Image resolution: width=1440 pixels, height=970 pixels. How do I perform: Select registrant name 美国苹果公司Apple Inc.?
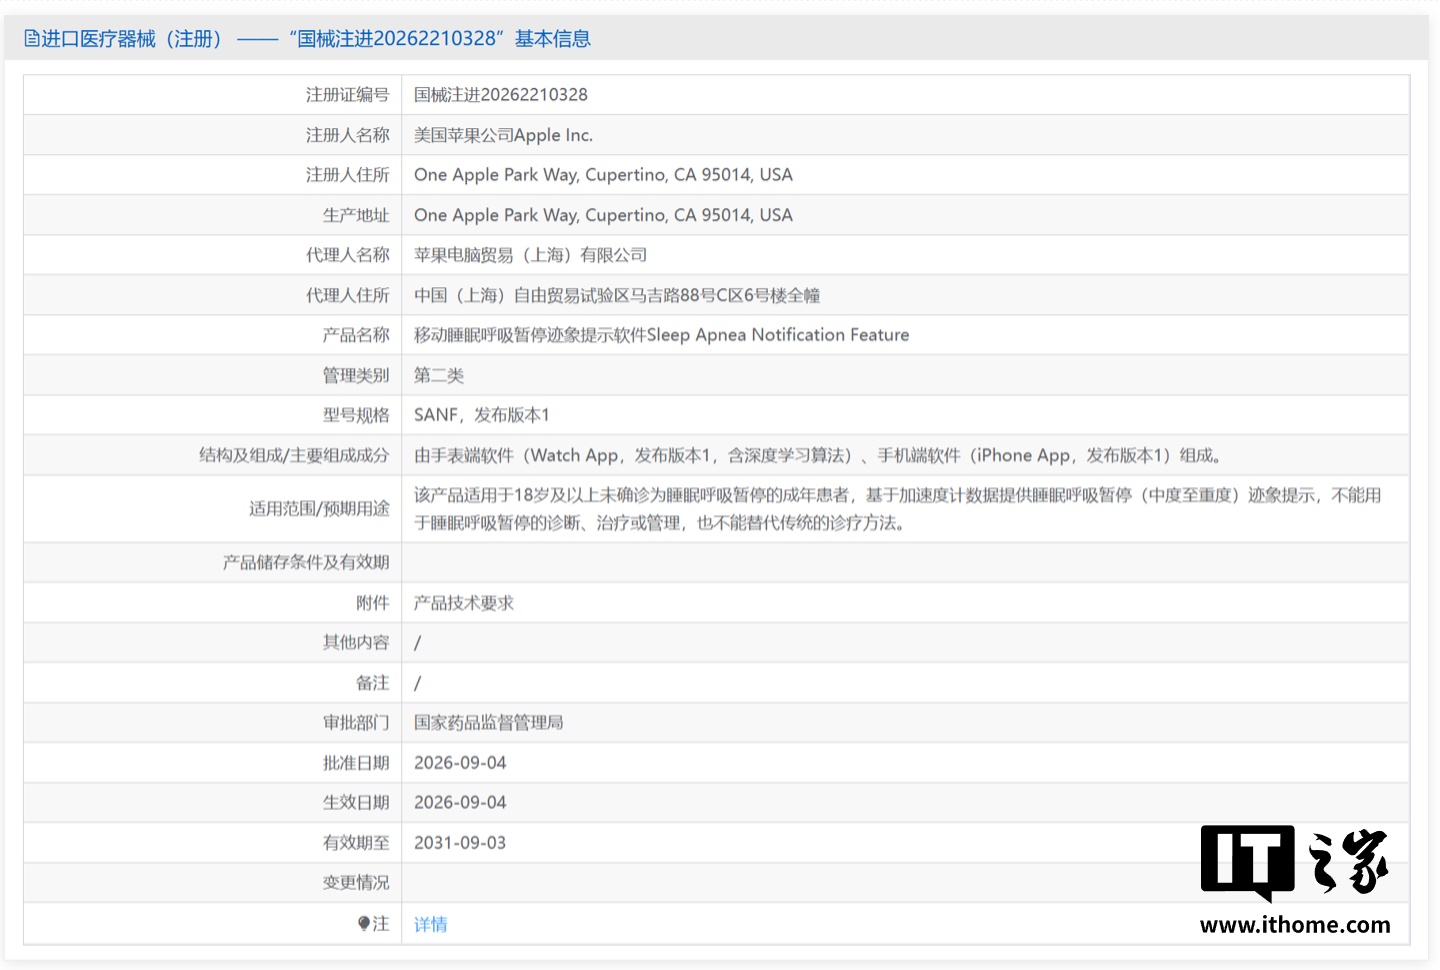503,135
